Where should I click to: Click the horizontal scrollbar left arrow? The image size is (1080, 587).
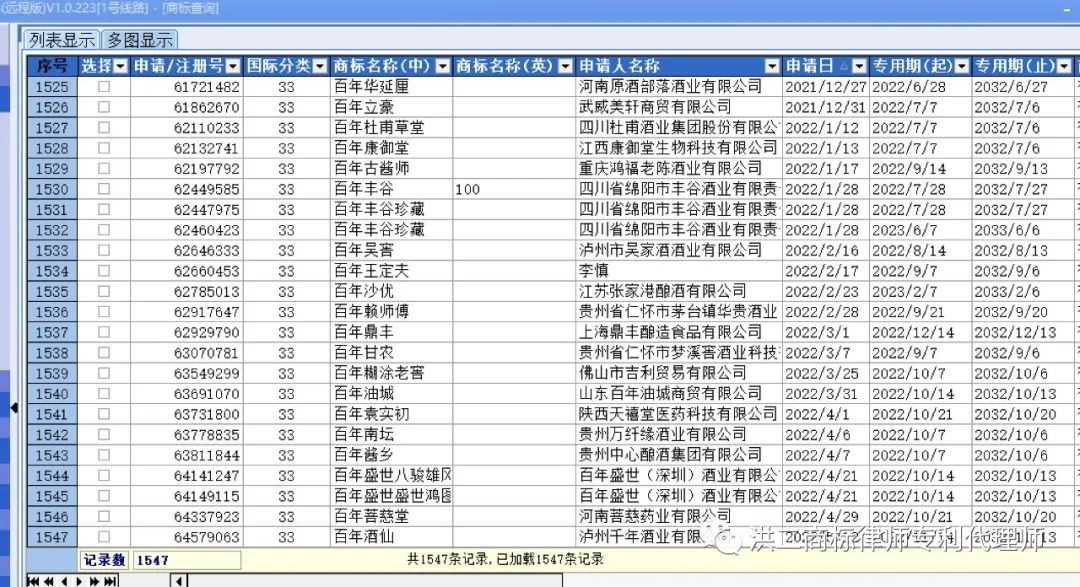click(178, 581)
